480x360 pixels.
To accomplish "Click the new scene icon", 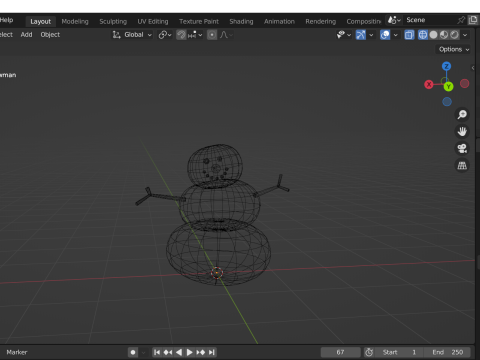I will [x=473, y=20].
